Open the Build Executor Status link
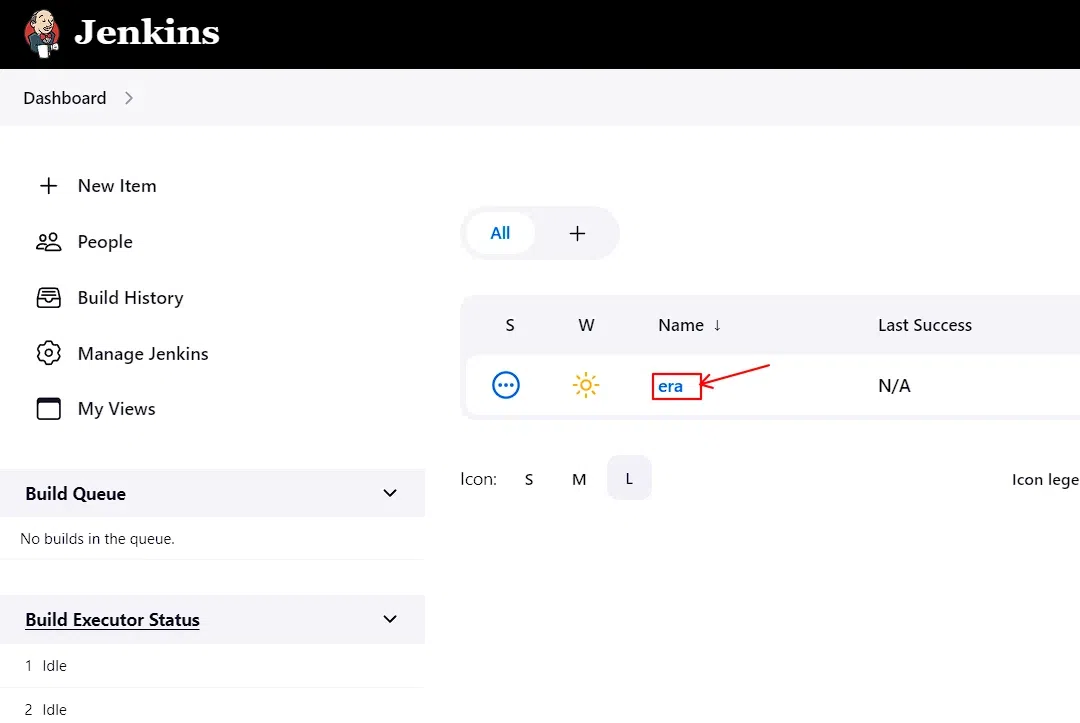 112,620
